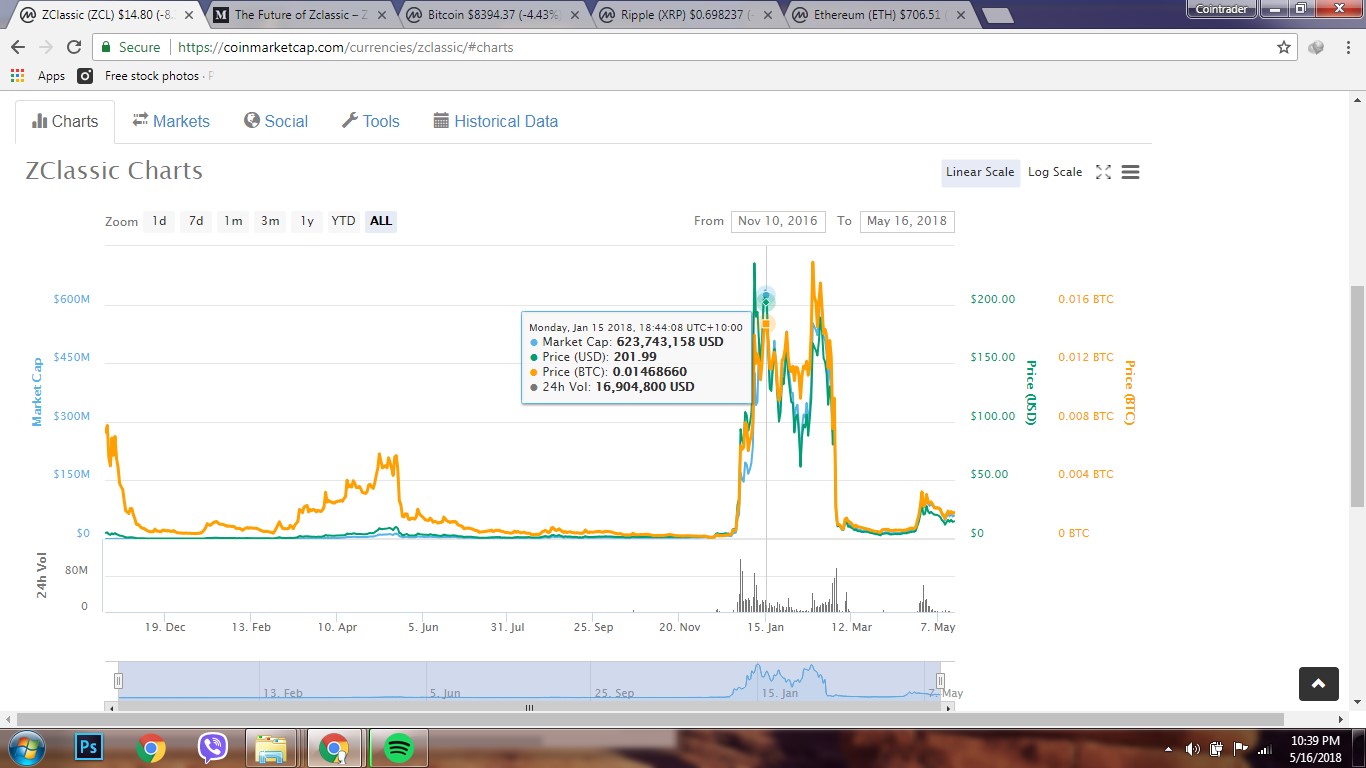This screenshot has width=1366, height=768.
Task: Set chart zoom to 1m
Action: pos(233,221)
